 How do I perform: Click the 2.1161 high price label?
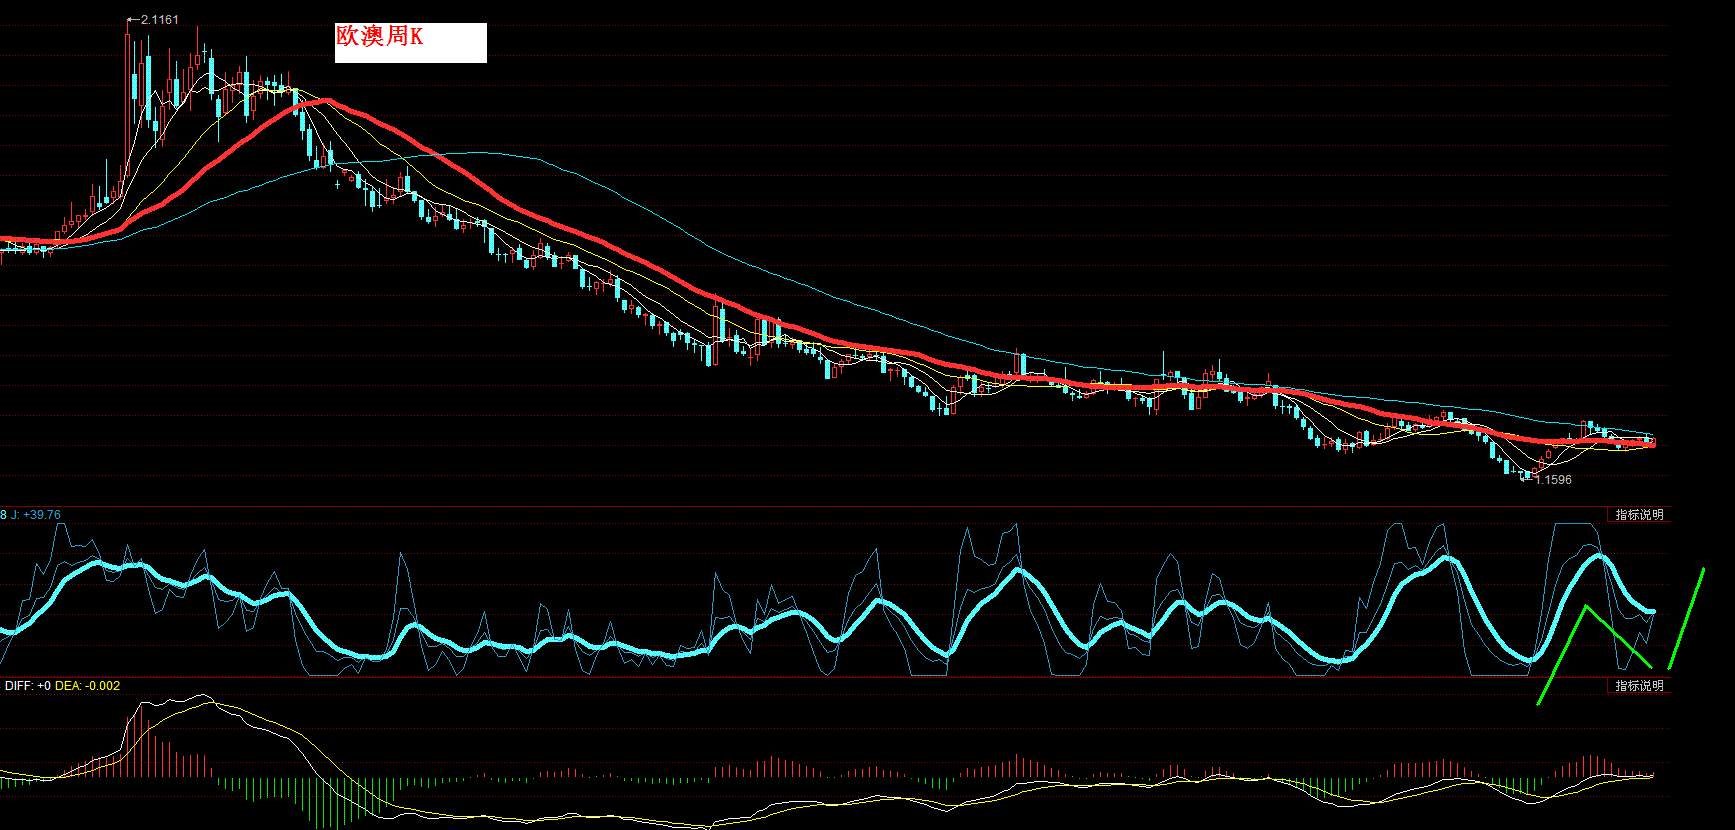click(x=160, y=20)
